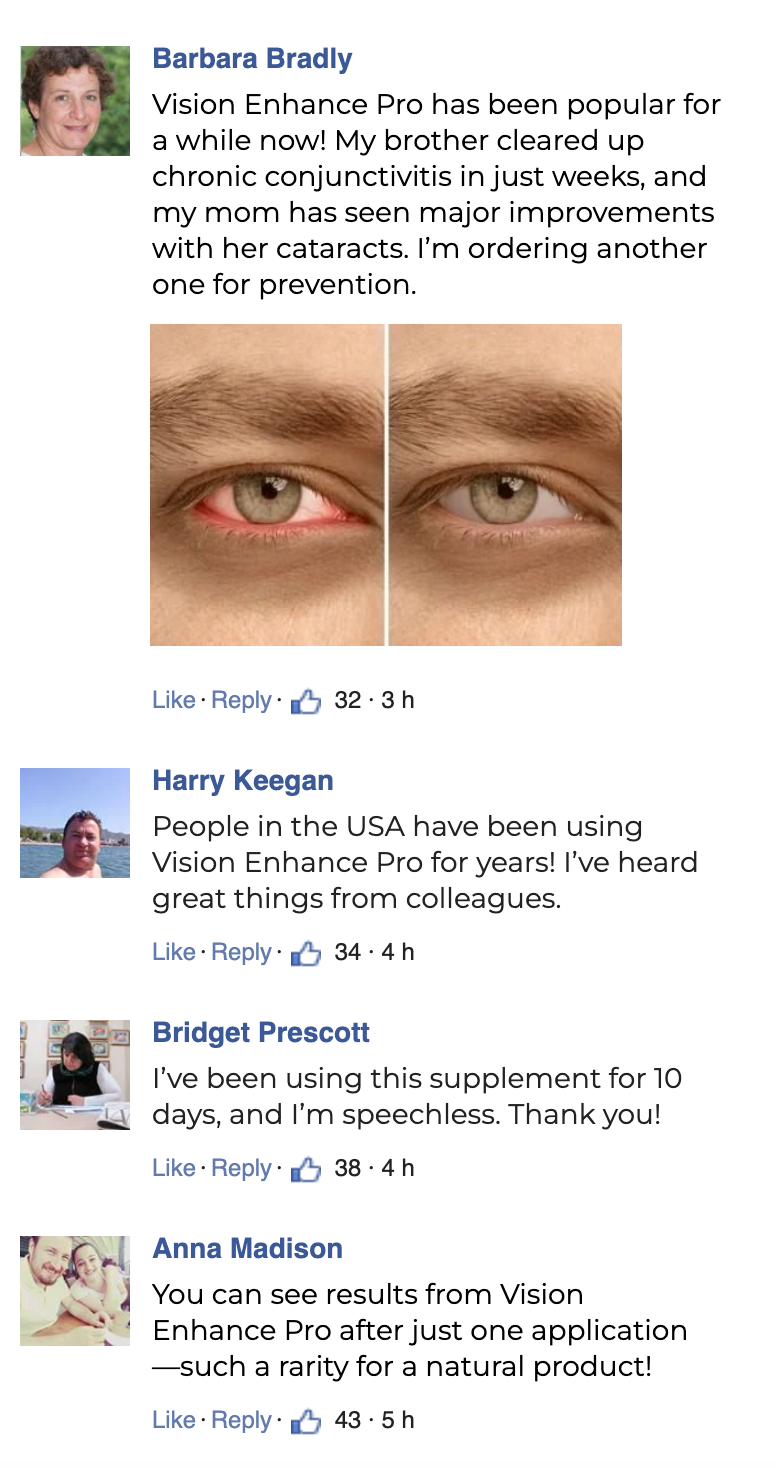Reply to Bridget Prescott's comment

(x=241, y=1168)
